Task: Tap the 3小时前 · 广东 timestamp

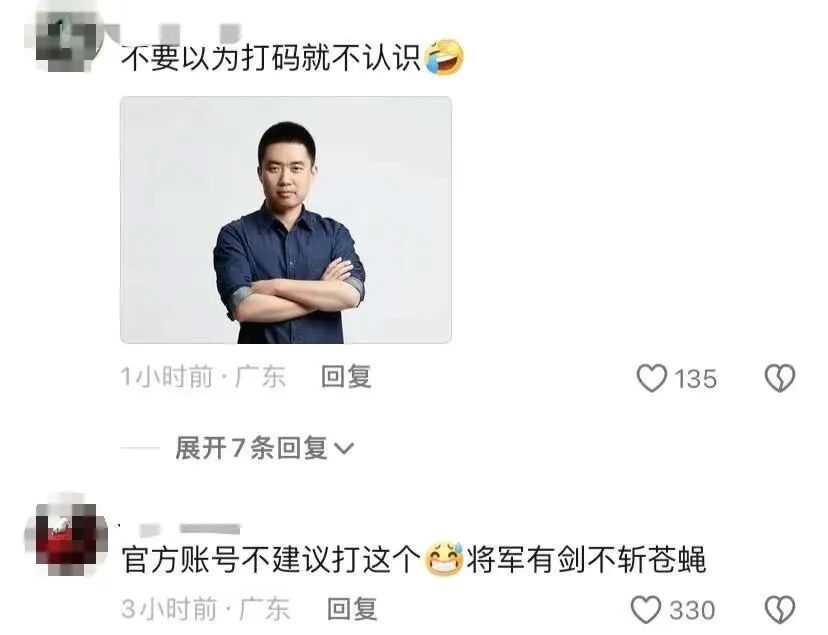Action: (x=205, y=609)
